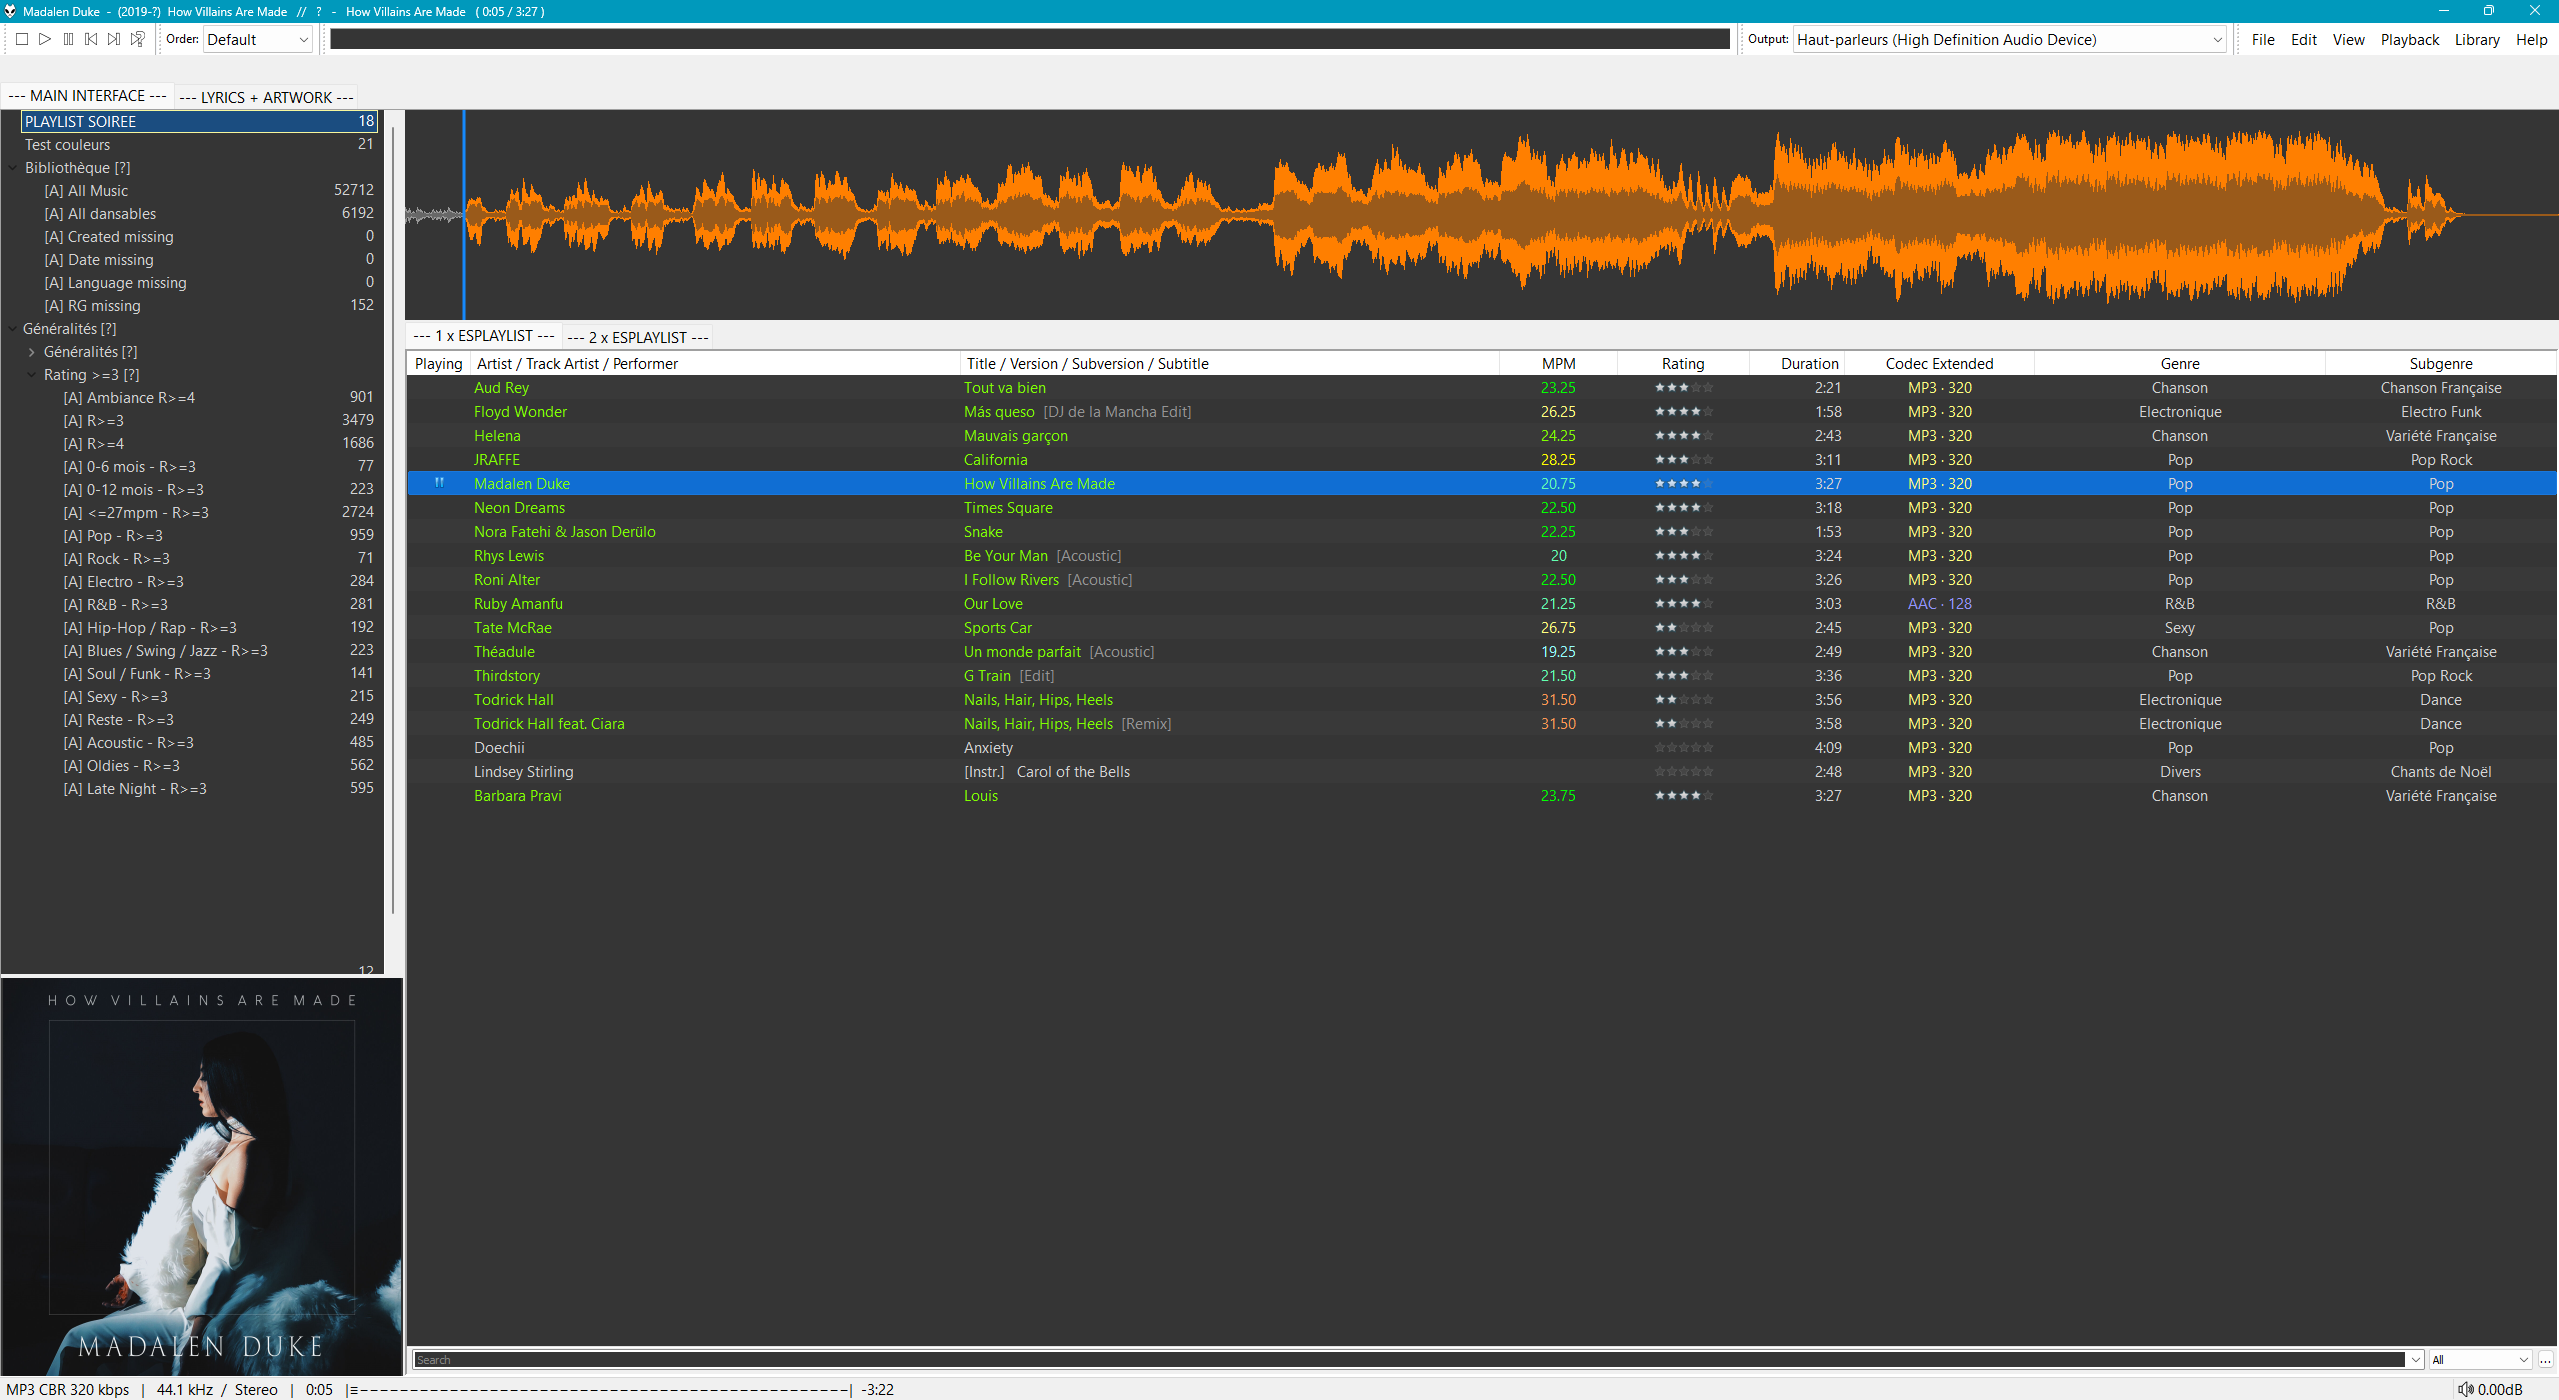Image resolution: width=2559 pixels, height=1400 pixels.
Task: Start playback with the Play icon
Action: 45,39
